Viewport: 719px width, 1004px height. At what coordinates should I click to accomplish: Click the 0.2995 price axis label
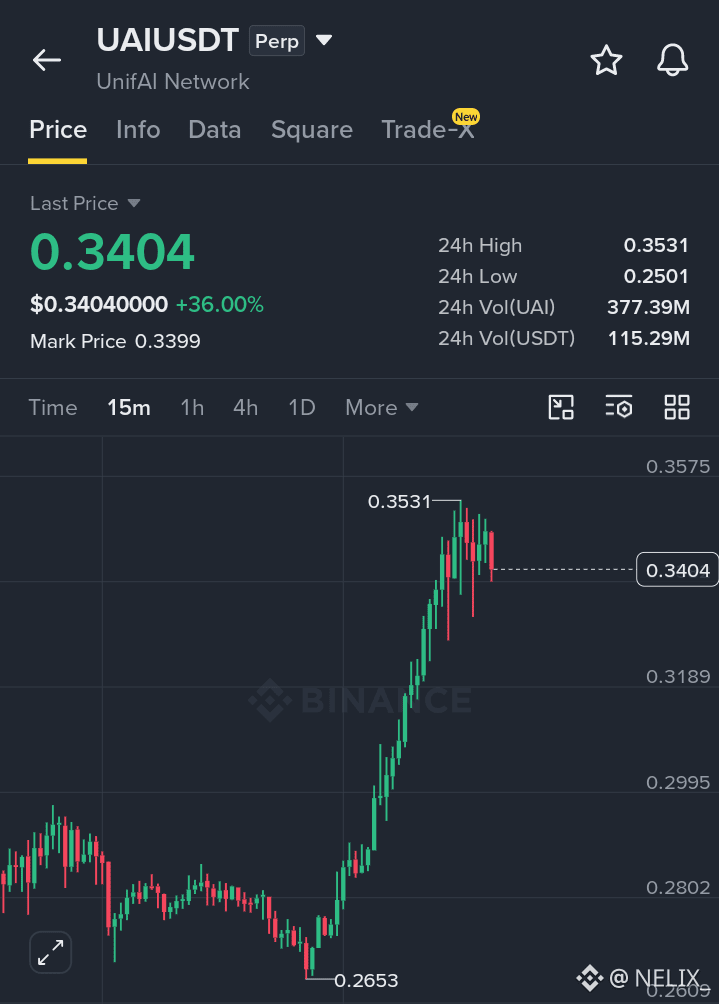678,782
